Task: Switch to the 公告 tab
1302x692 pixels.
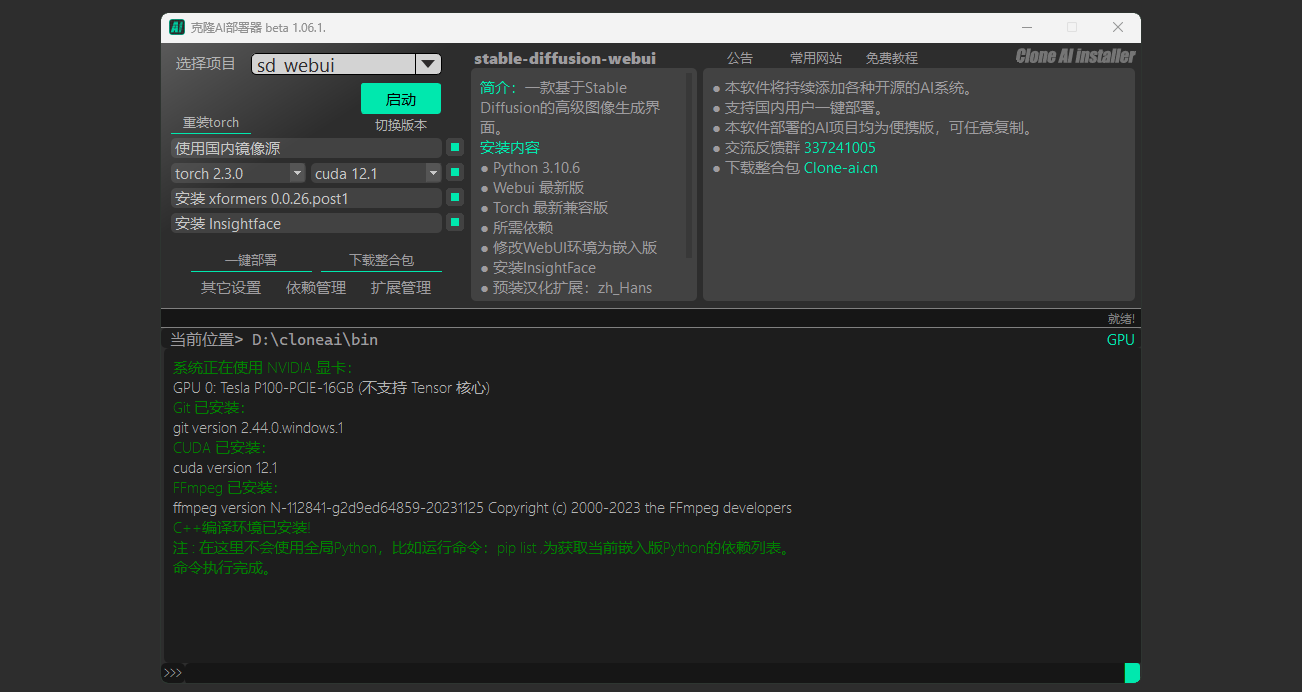Action: (x=740, y=58)
